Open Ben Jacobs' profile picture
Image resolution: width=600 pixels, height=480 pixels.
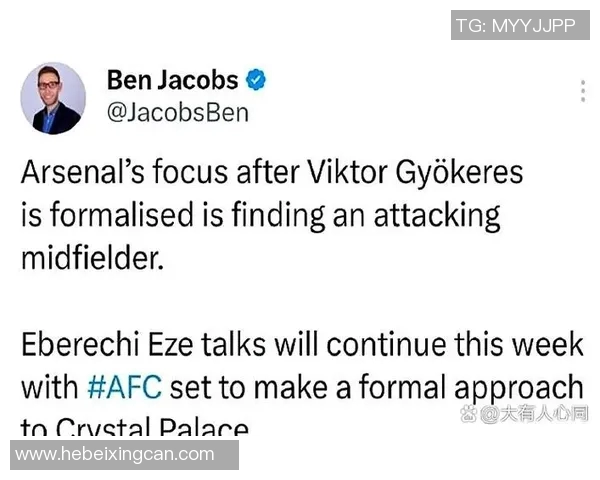point(53,98)
